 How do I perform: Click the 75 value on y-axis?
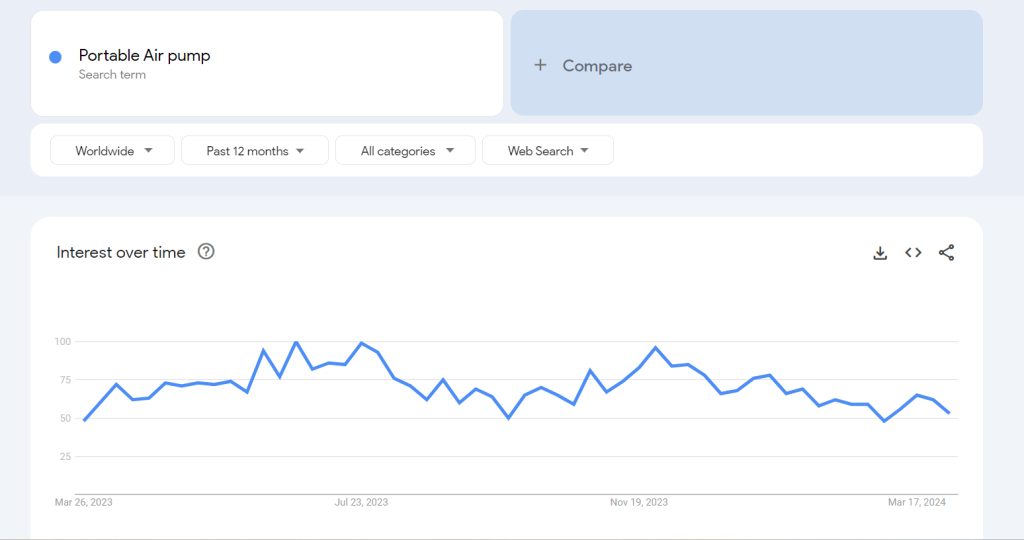65,380
